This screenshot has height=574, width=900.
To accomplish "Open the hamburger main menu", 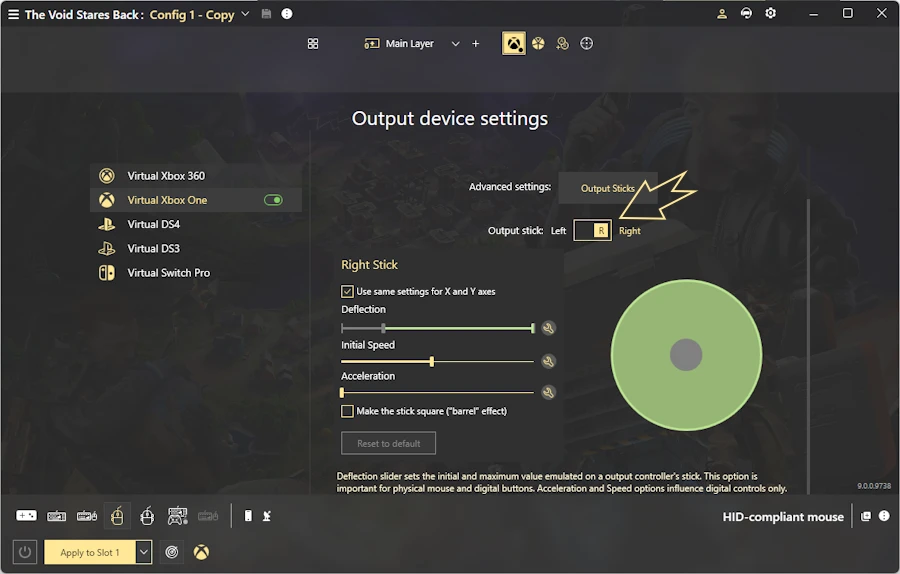I will [x=13, y=14].
